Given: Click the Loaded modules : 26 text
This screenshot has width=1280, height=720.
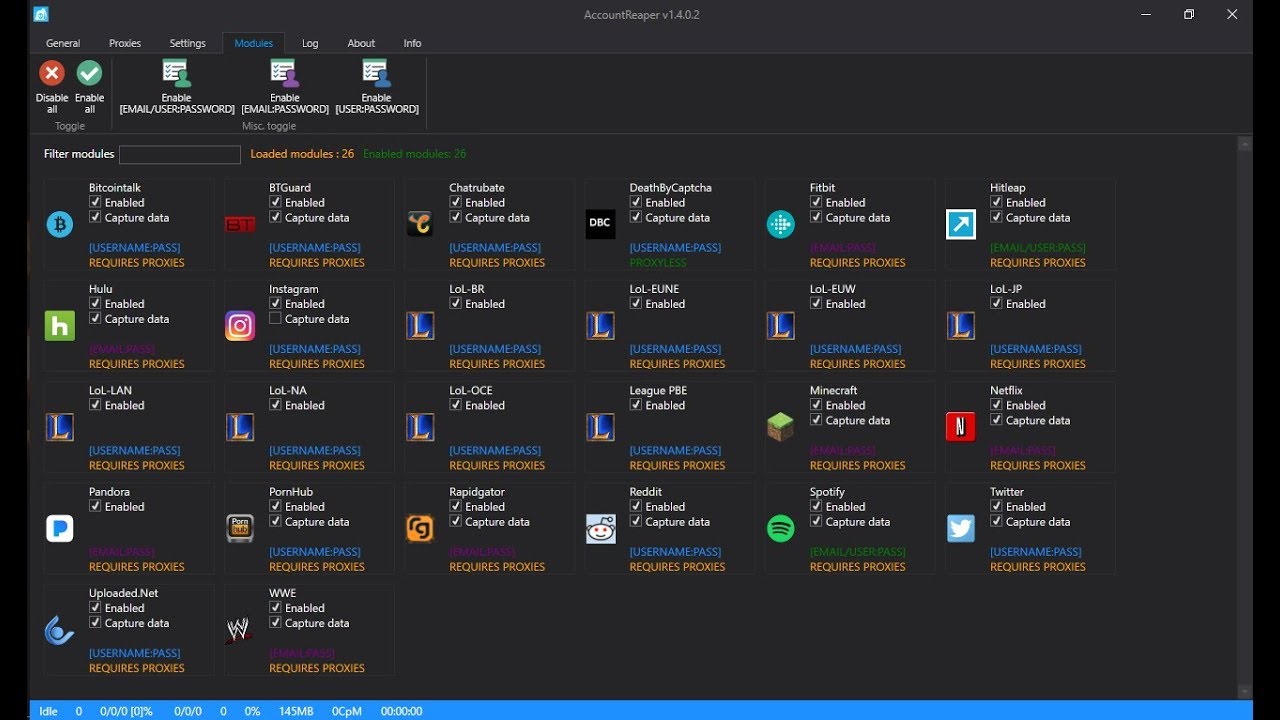Looking at the screenshot, I should [302, 154].
